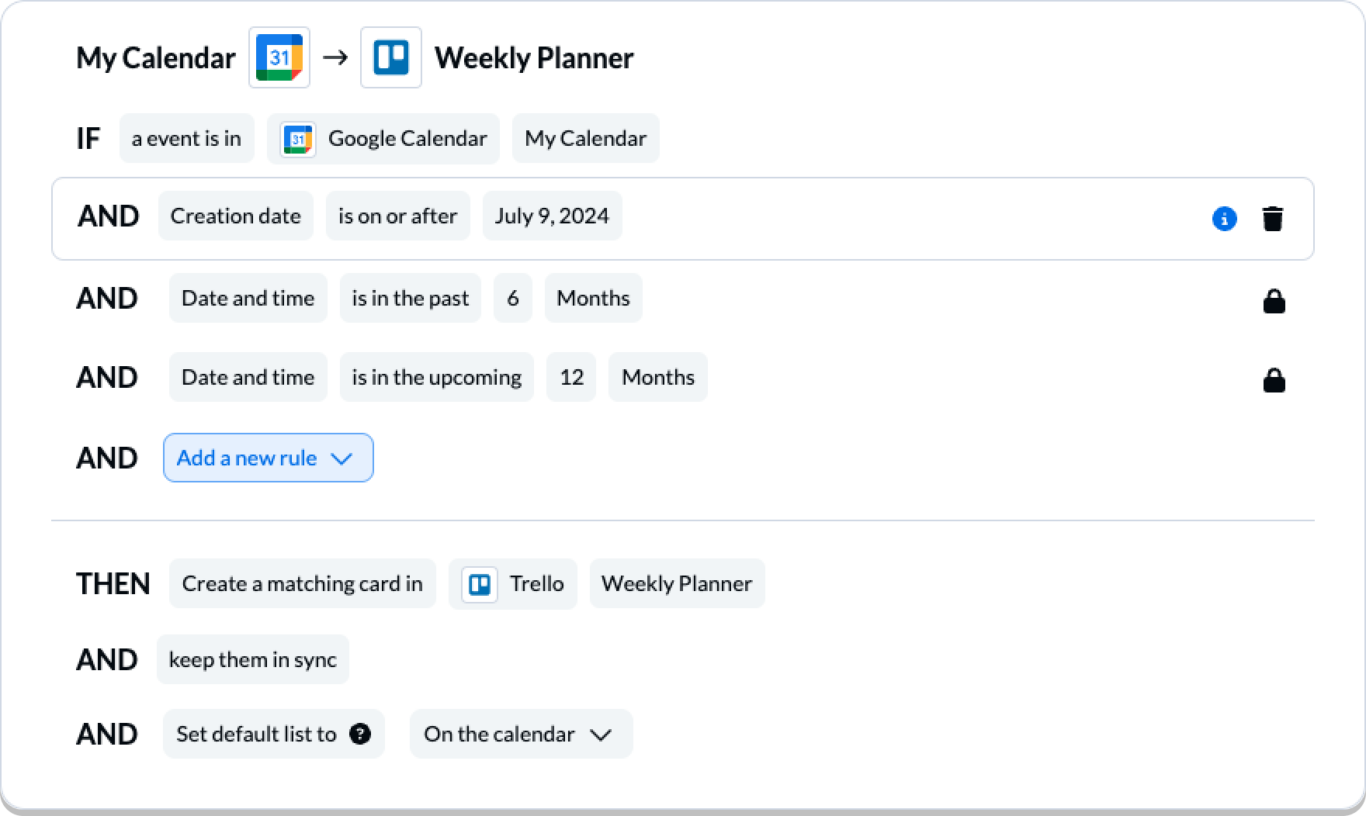The width and height of the screenshot is (1366, 816).
Task: Delete the Creation date rule with trash icon
Action: pos(1272,219)
